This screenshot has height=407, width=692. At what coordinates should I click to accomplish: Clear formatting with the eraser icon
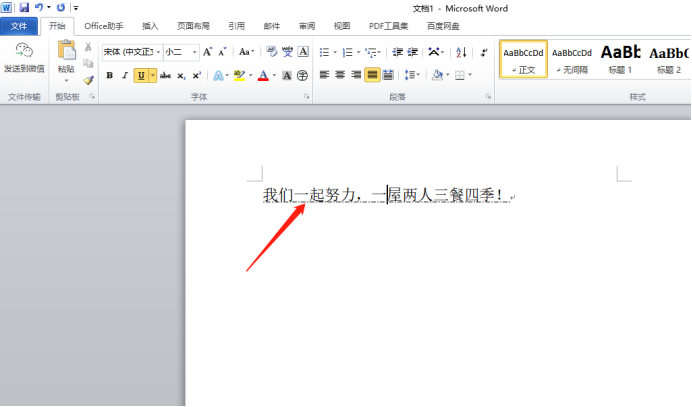271,52
